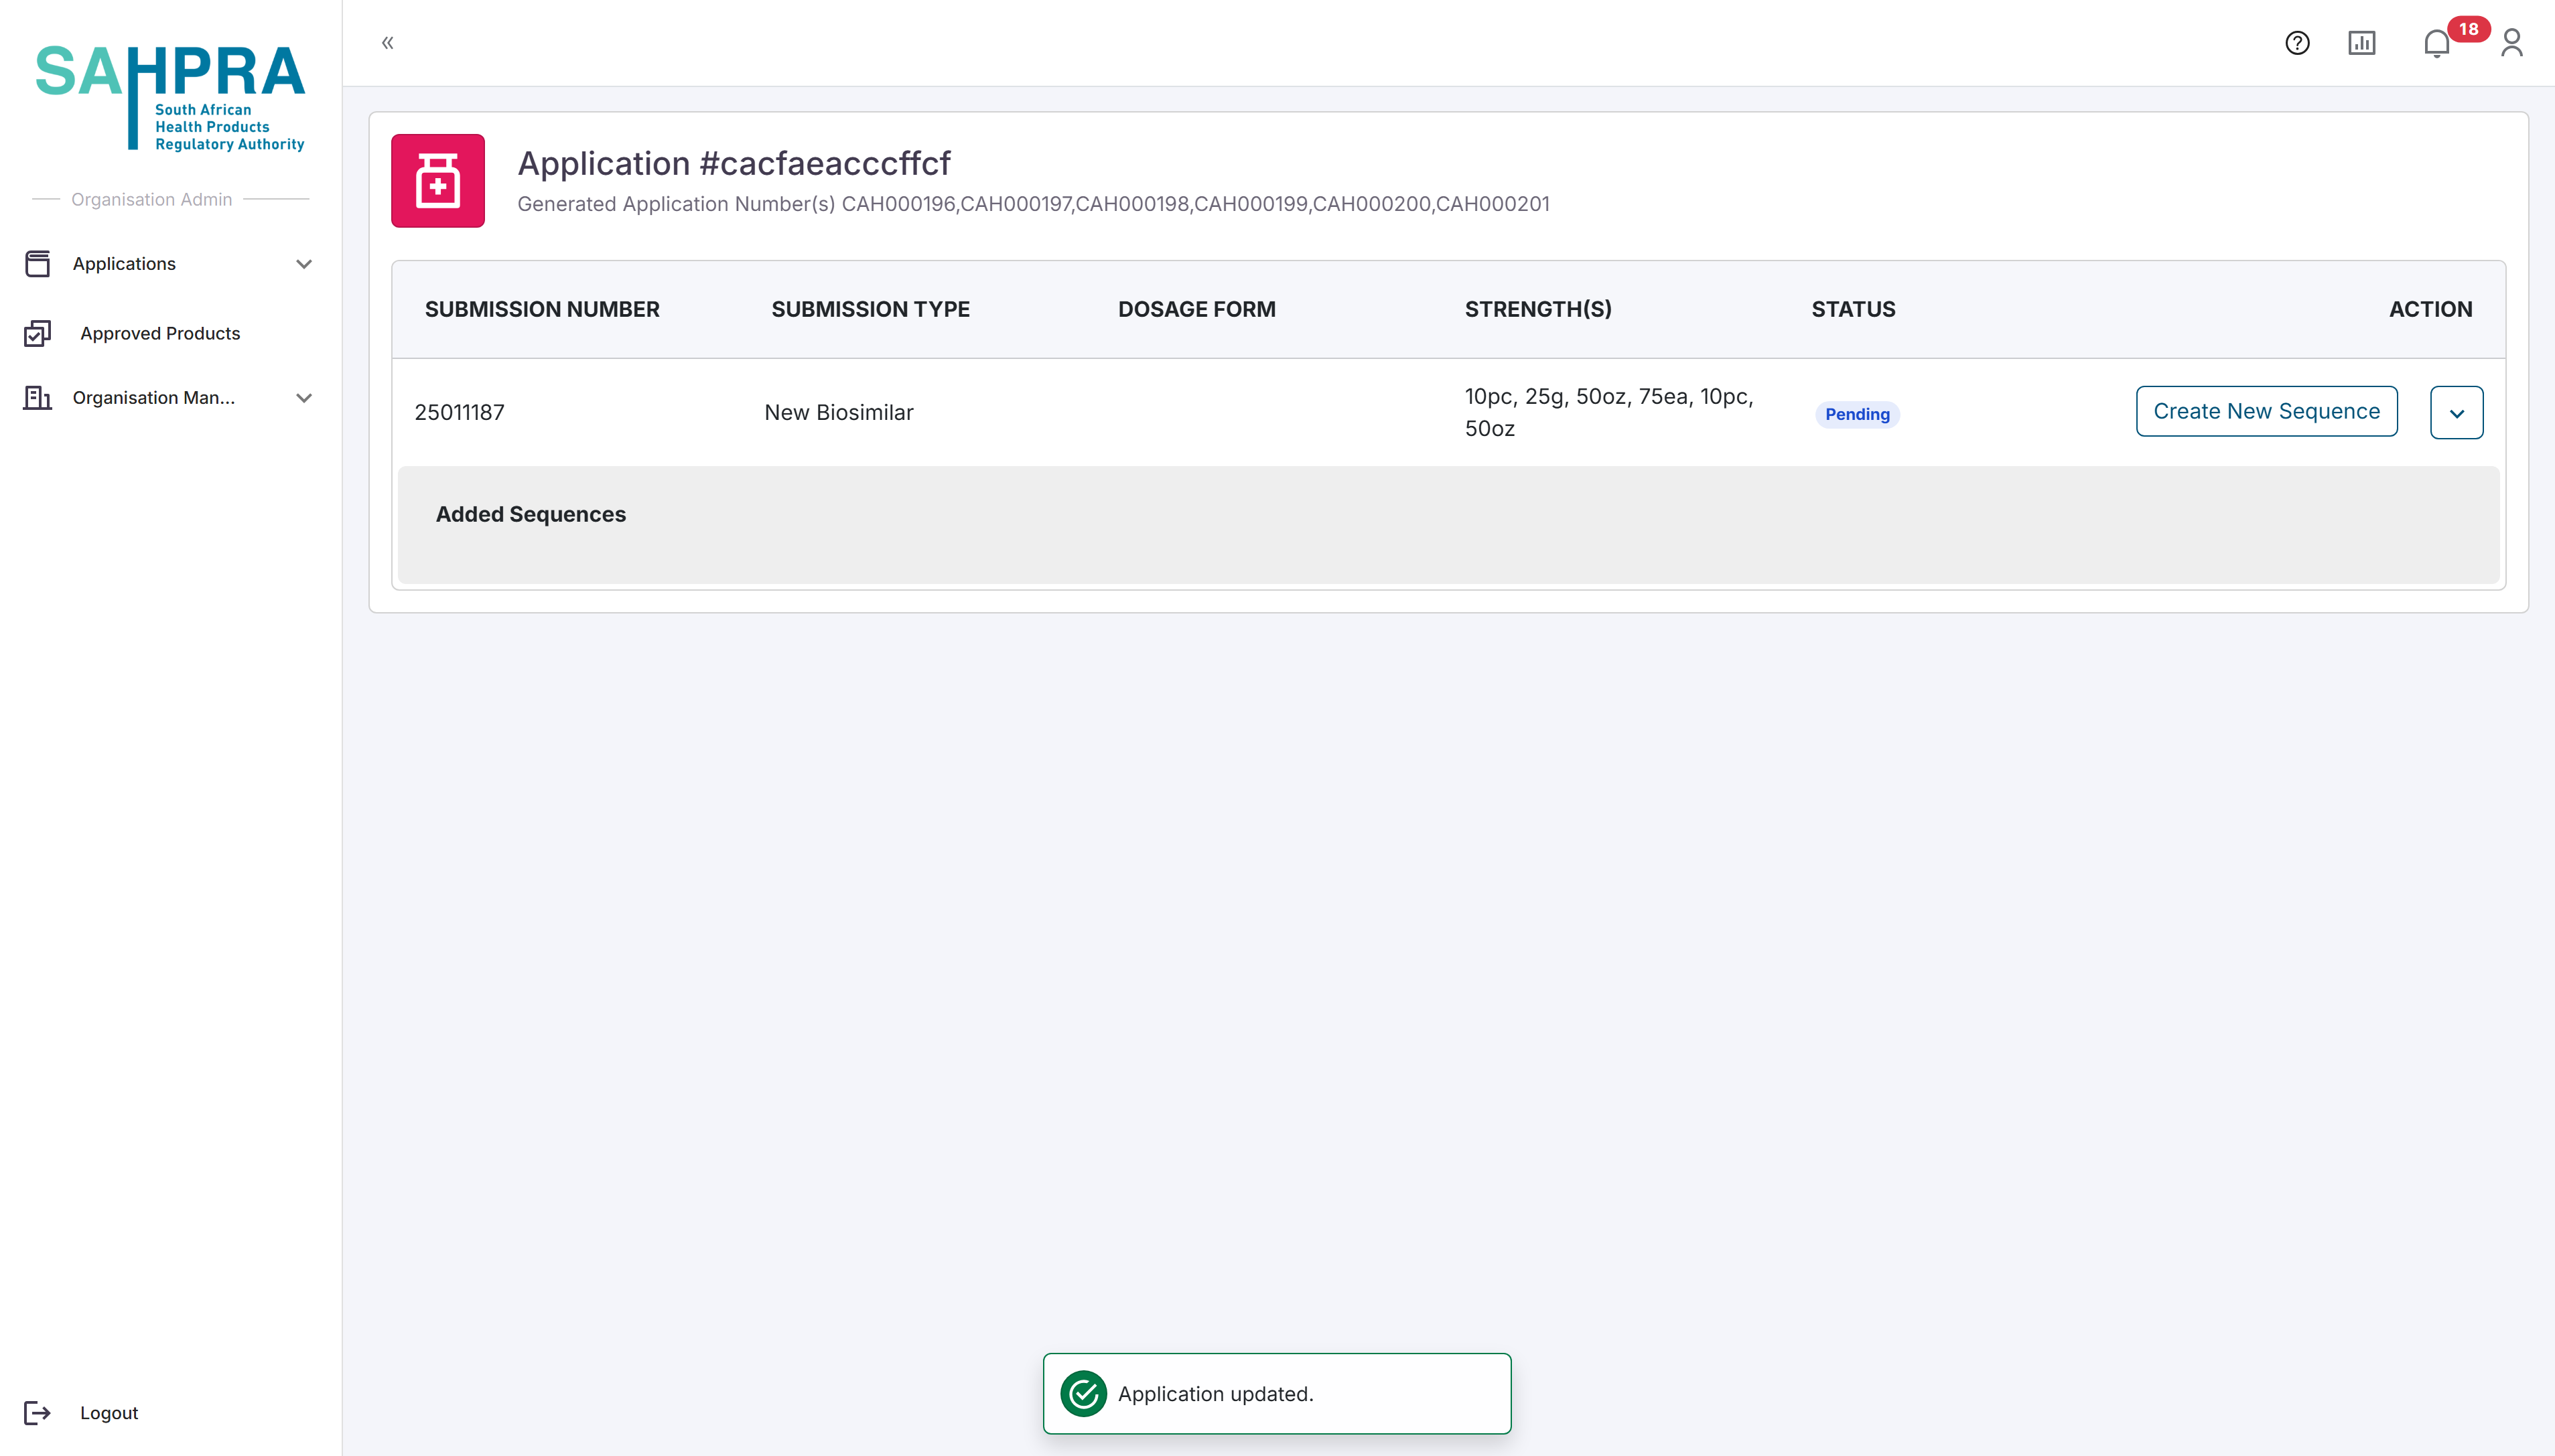Click the SUBMISSION TYPE column header
This screenshot has width=2555, height=1456.
click(870, 309)
